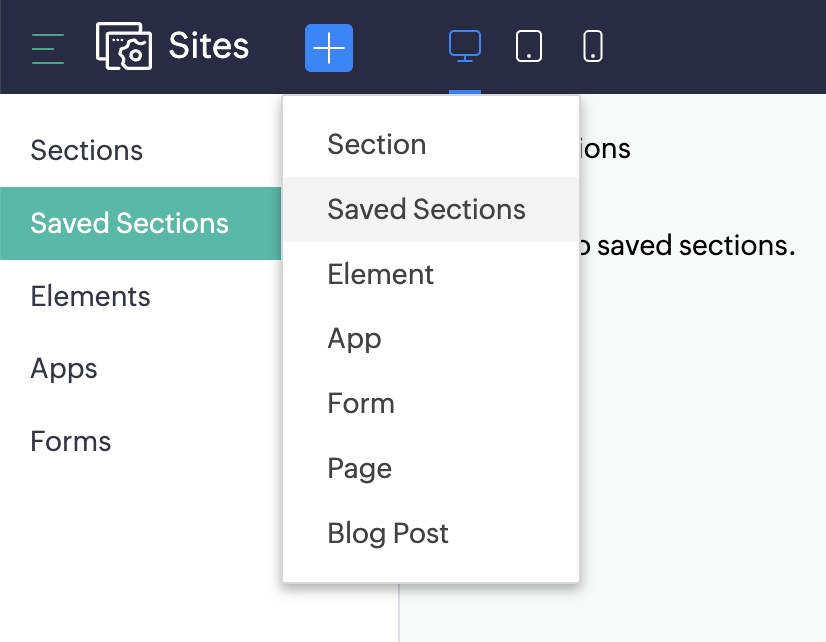
Task: Click the blue plus add button
Action: pos(329,47)
